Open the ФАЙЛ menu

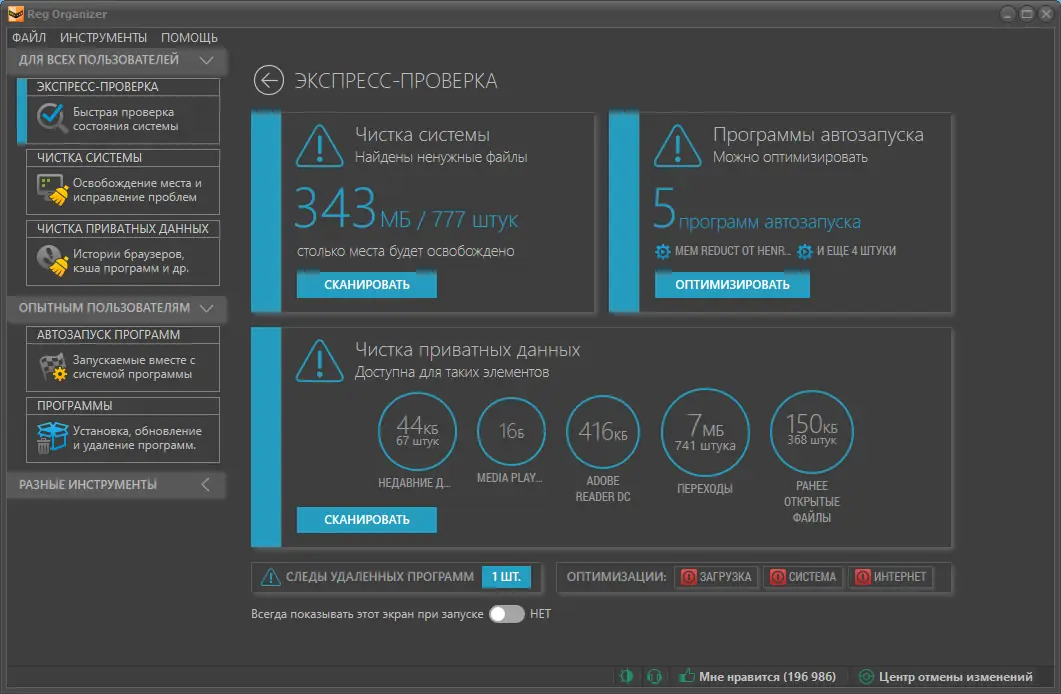tap(29, 37)
